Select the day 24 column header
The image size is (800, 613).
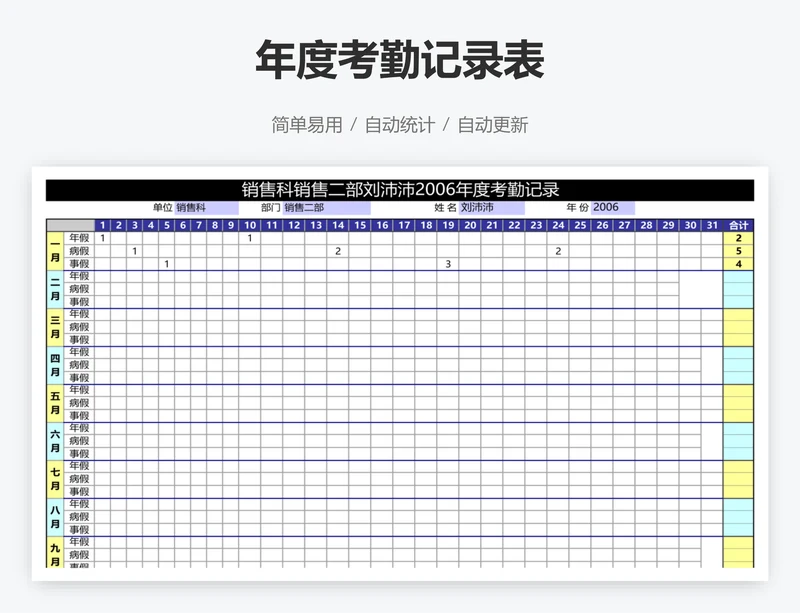point(558,225)
